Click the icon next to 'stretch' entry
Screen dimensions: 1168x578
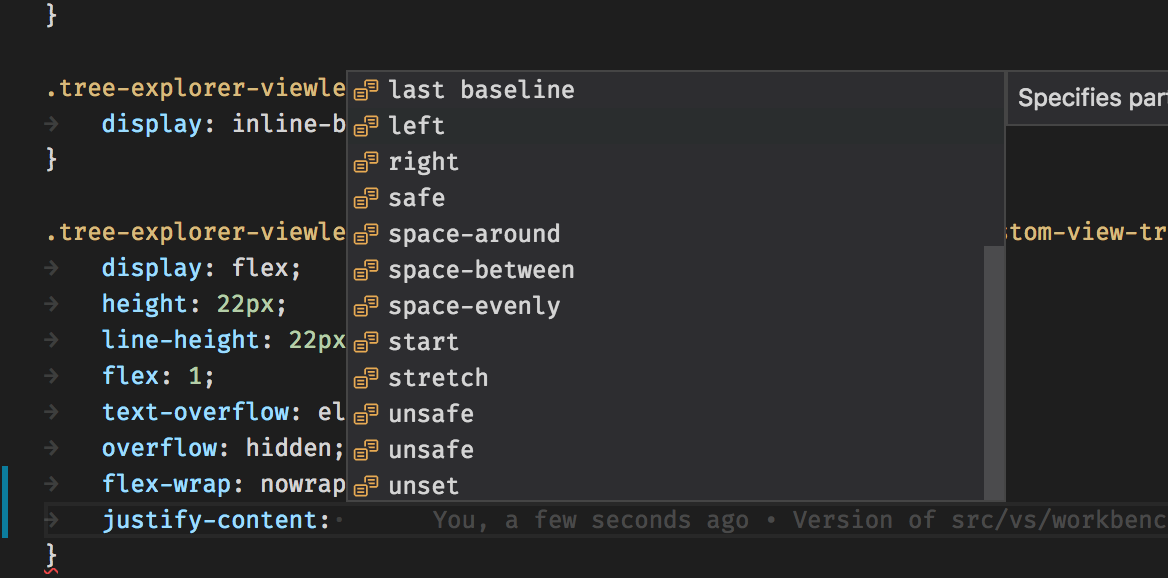[x=364, y=378]
